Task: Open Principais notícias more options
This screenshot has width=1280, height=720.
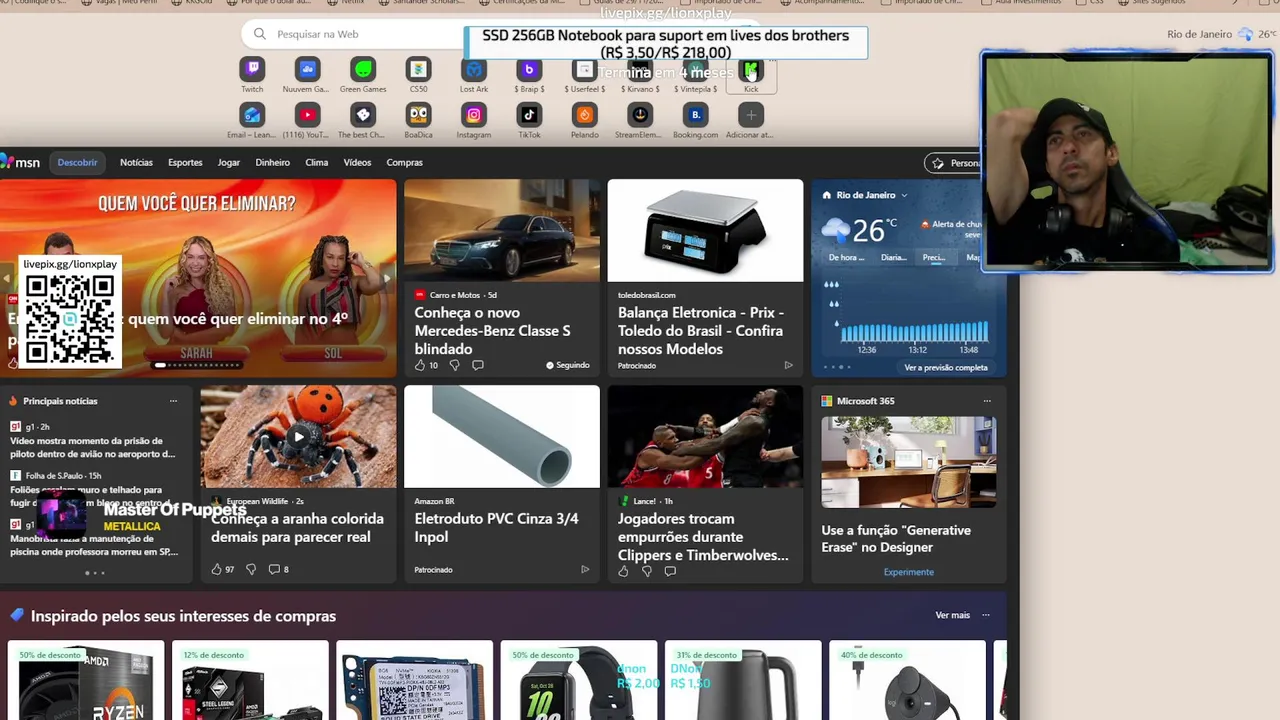Action: (173, 401)
